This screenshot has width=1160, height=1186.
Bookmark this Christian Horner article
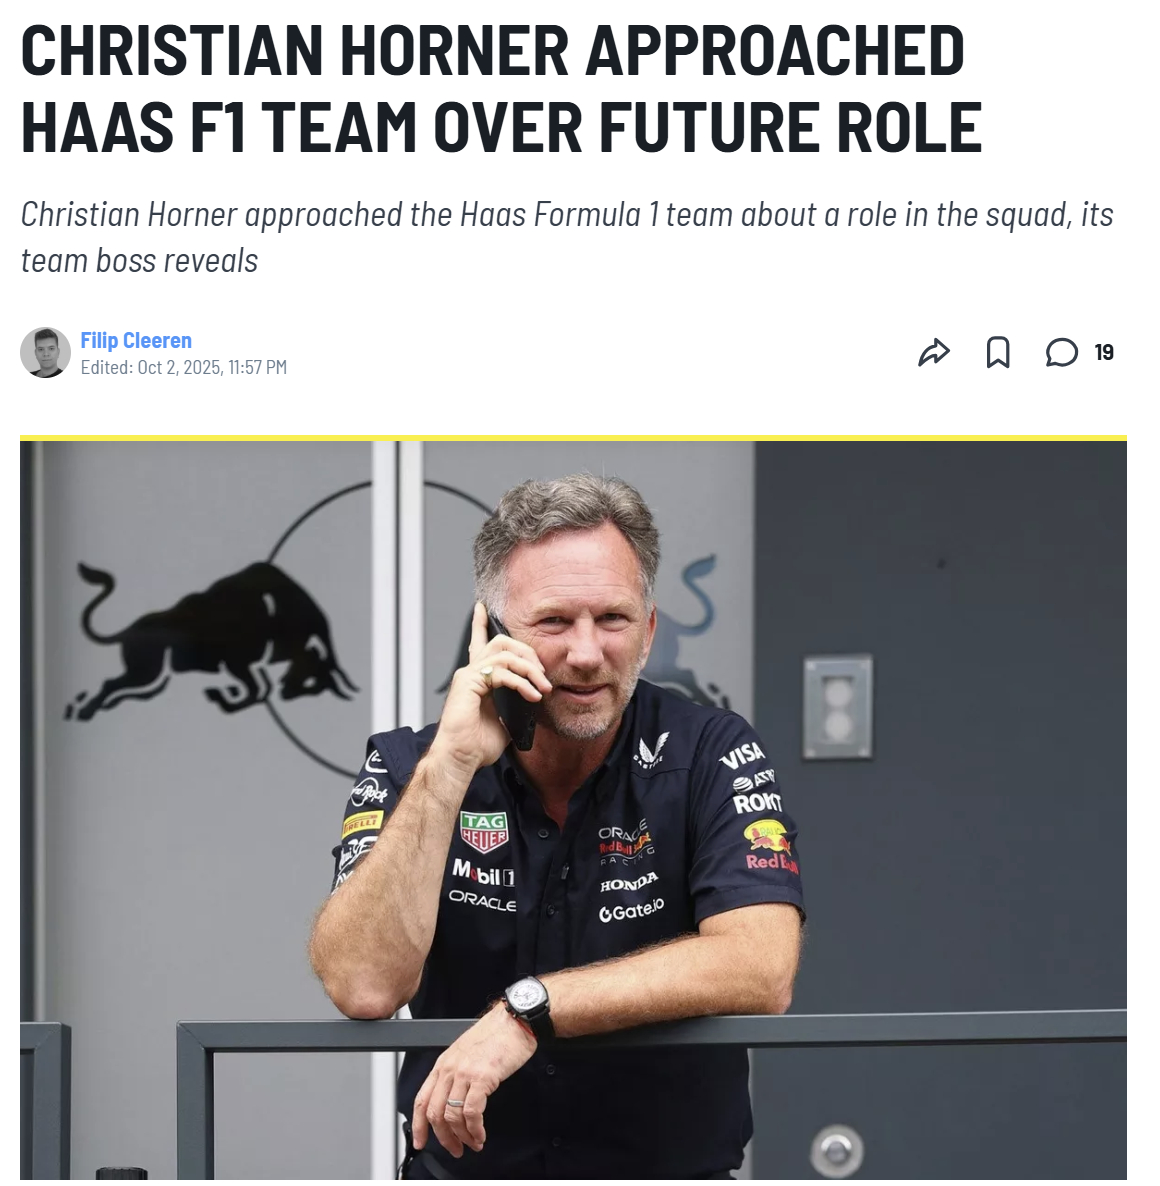997,352
